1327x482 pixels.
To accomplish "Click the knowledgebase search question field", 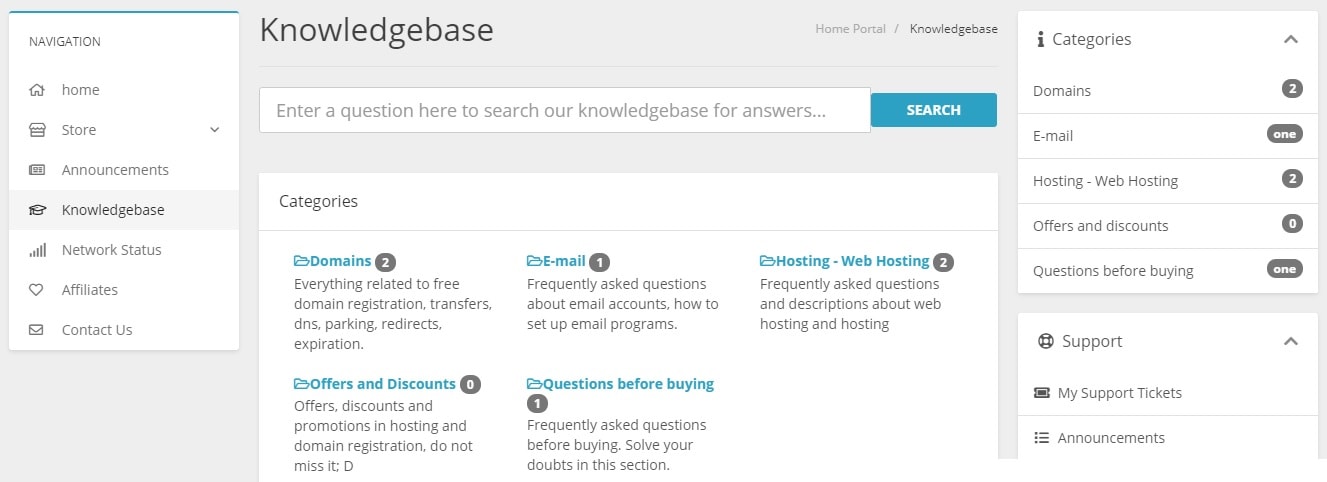I will pyautogui.click(x=565, y=110).
